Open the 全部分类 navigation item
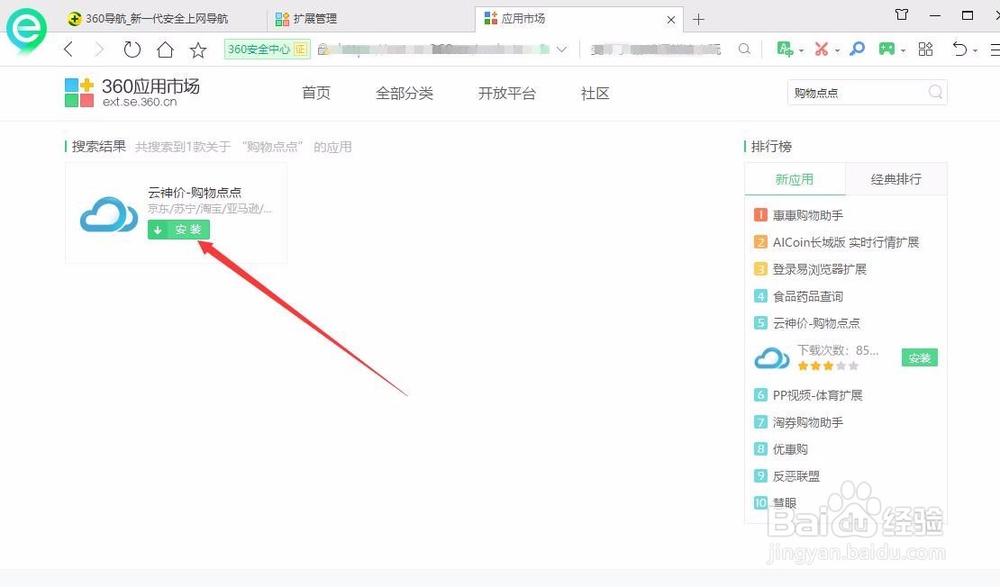Viewport: 1000px width, 587px height. point(404,93)
